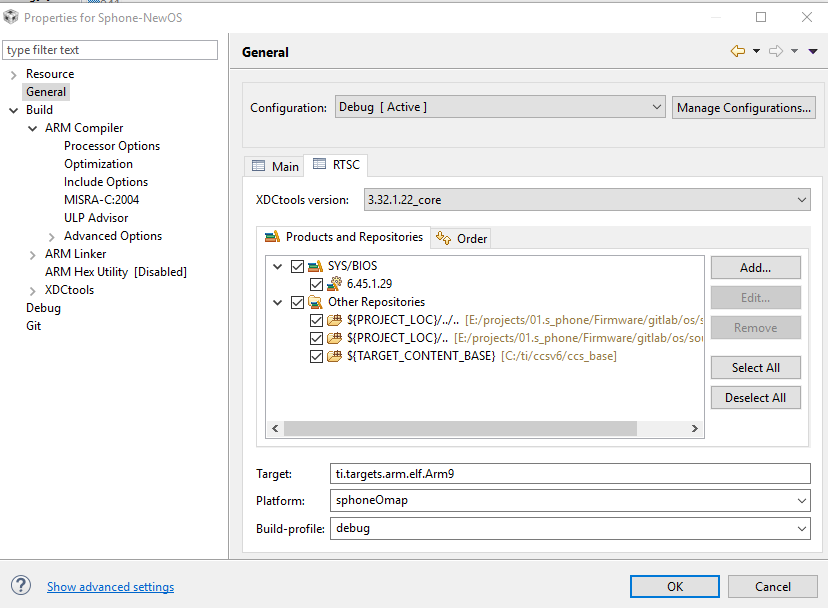
Task: Open the Show advanced settings link
Action: pyautogui.click(x=110, y=587)
